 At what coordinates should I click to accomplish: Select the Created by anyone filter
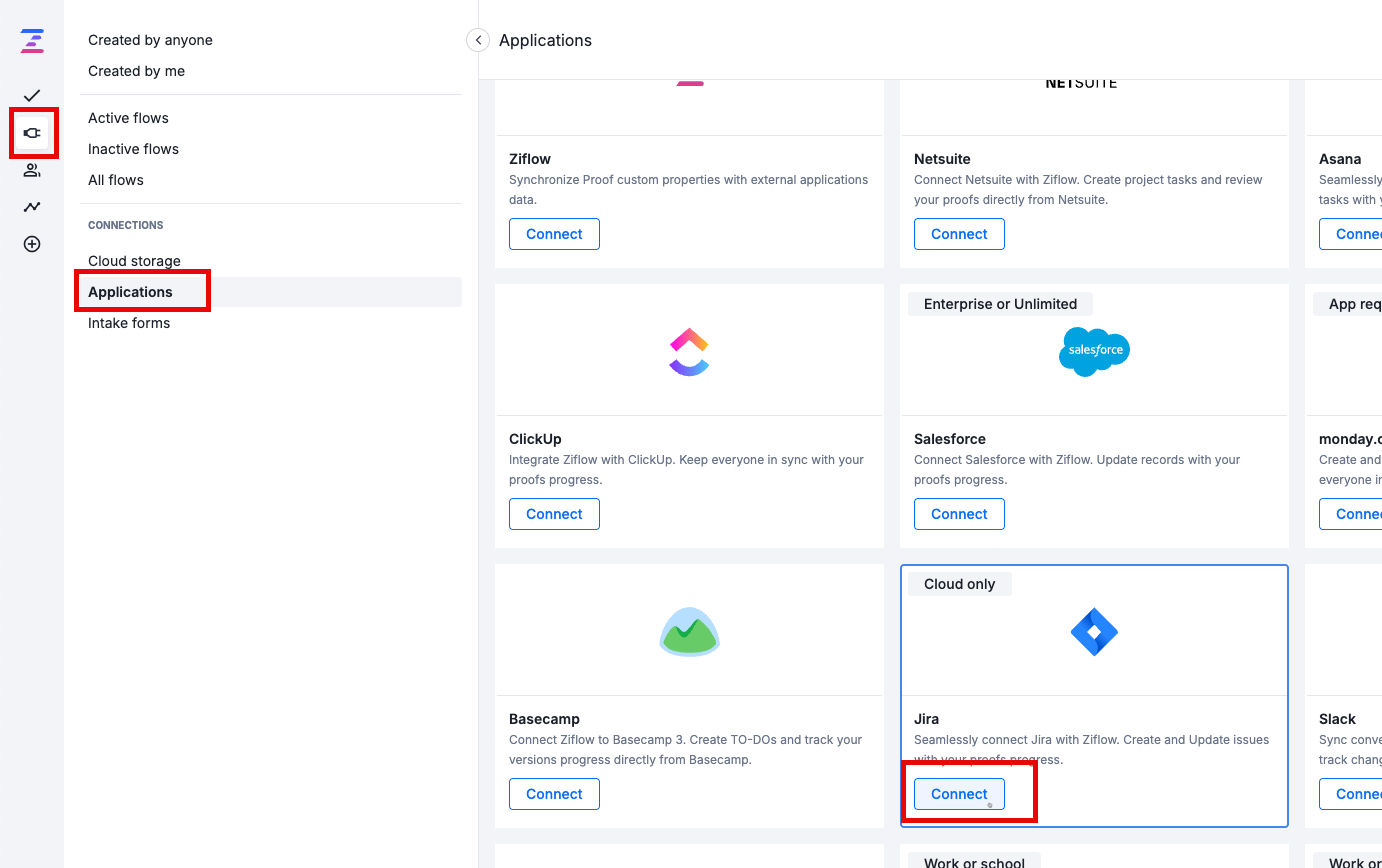click(x=150, y=40)
